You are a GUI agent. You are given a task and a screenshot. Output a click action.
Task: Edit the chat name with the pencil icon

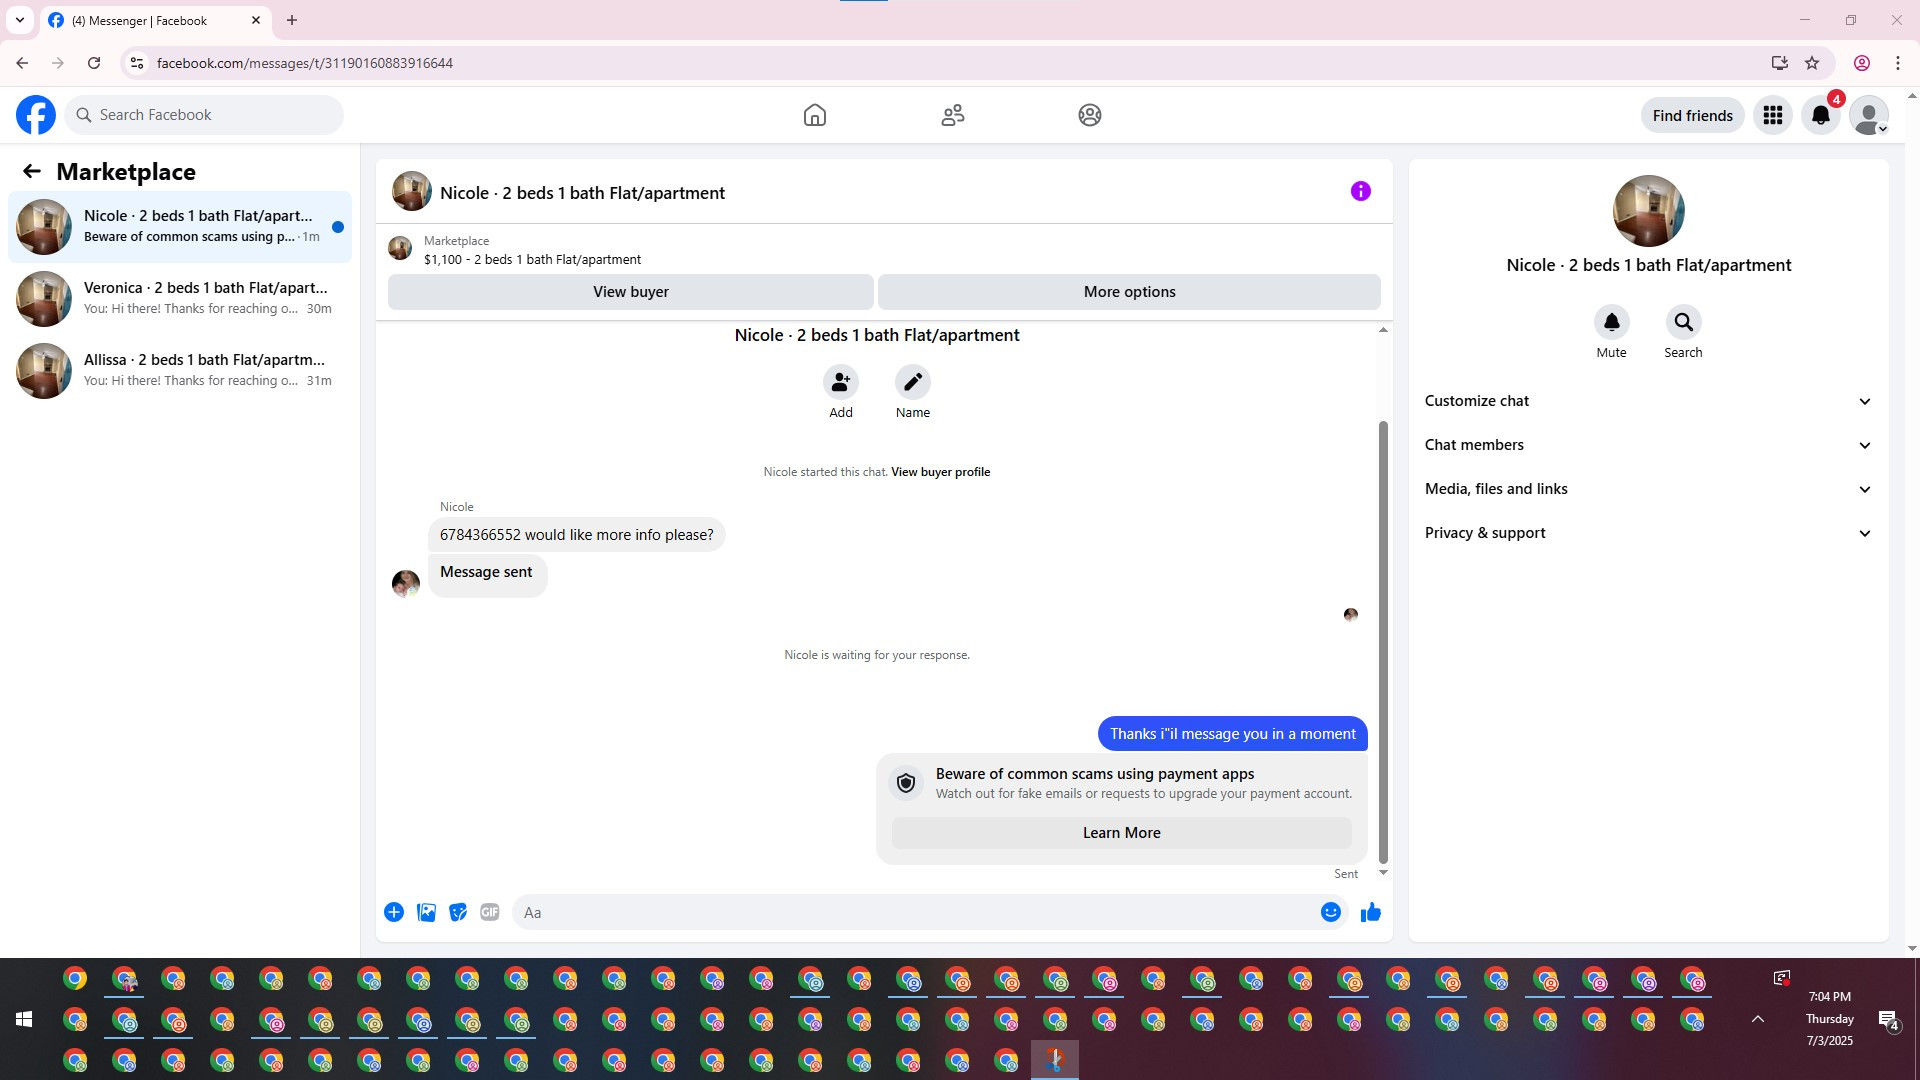click(x=912, y=382)
